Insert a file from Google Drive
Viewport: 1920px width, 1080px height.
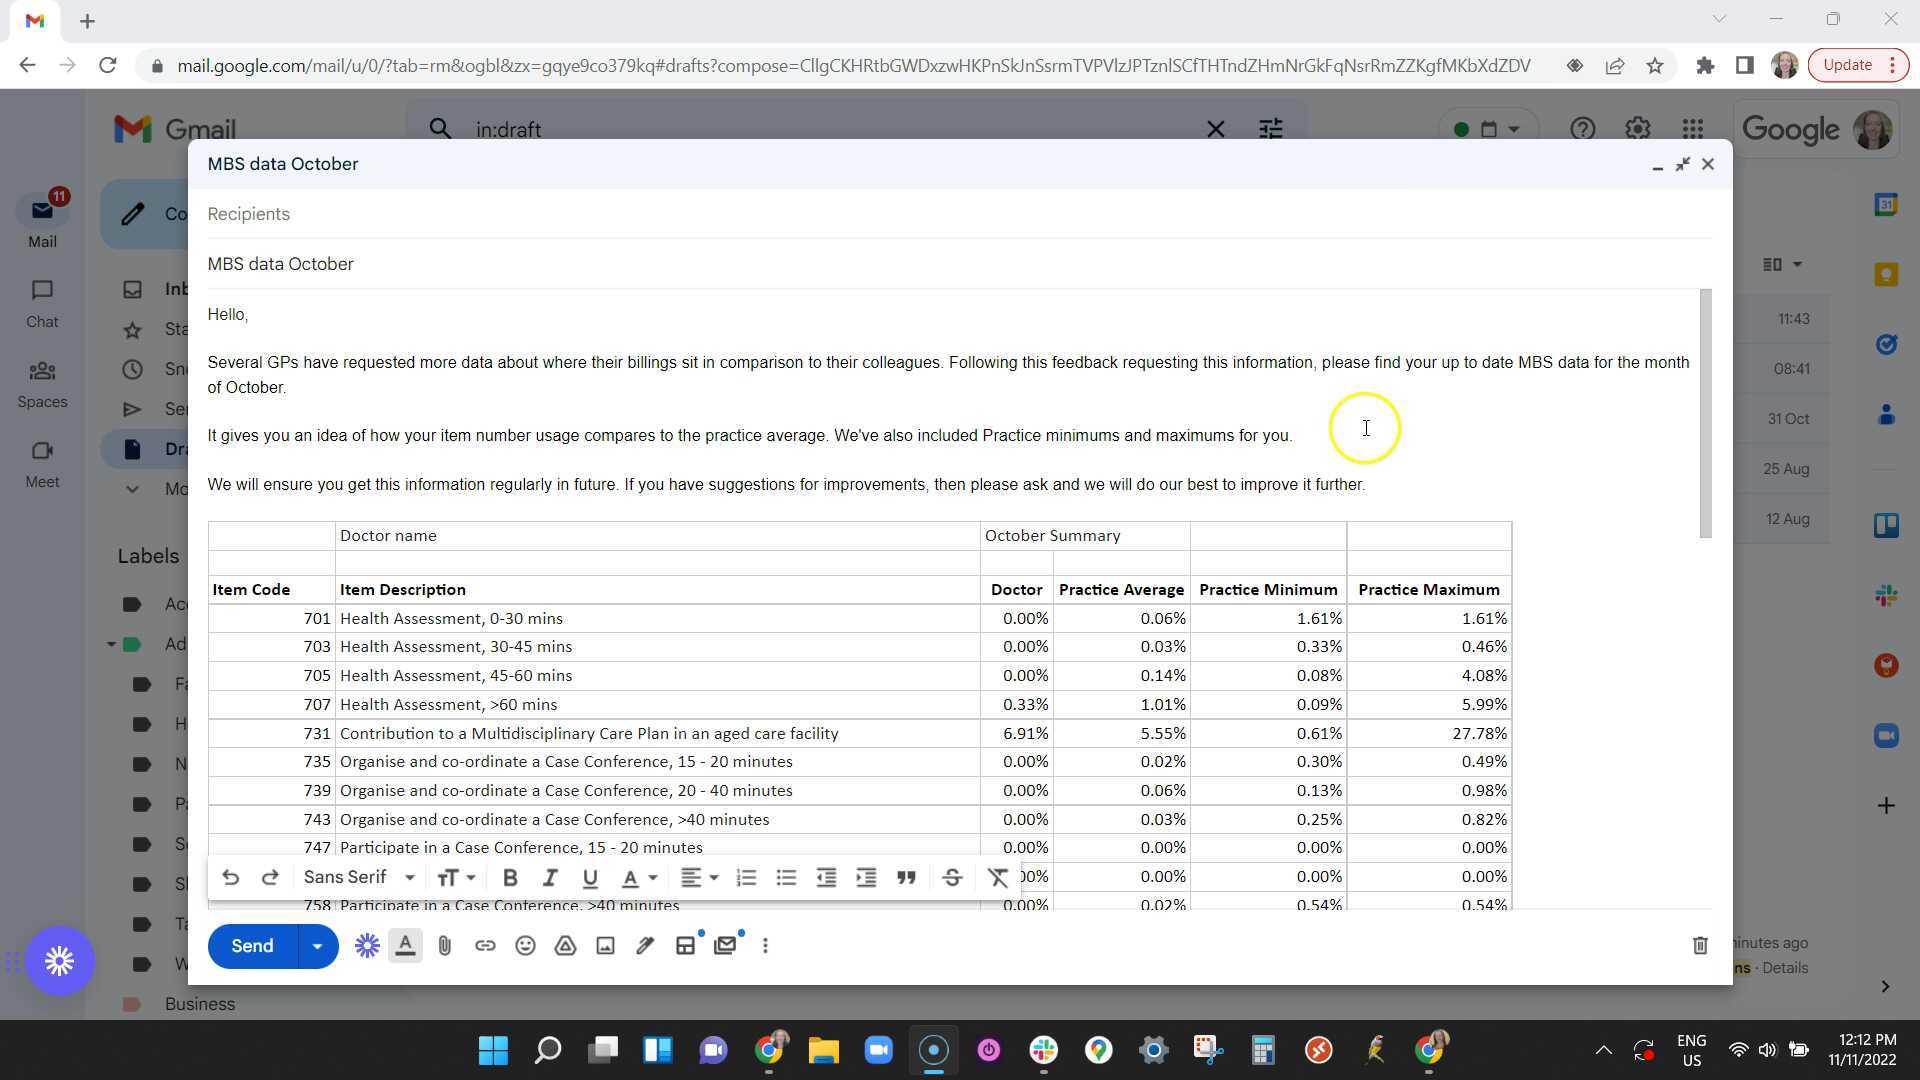tap(565, 945)
